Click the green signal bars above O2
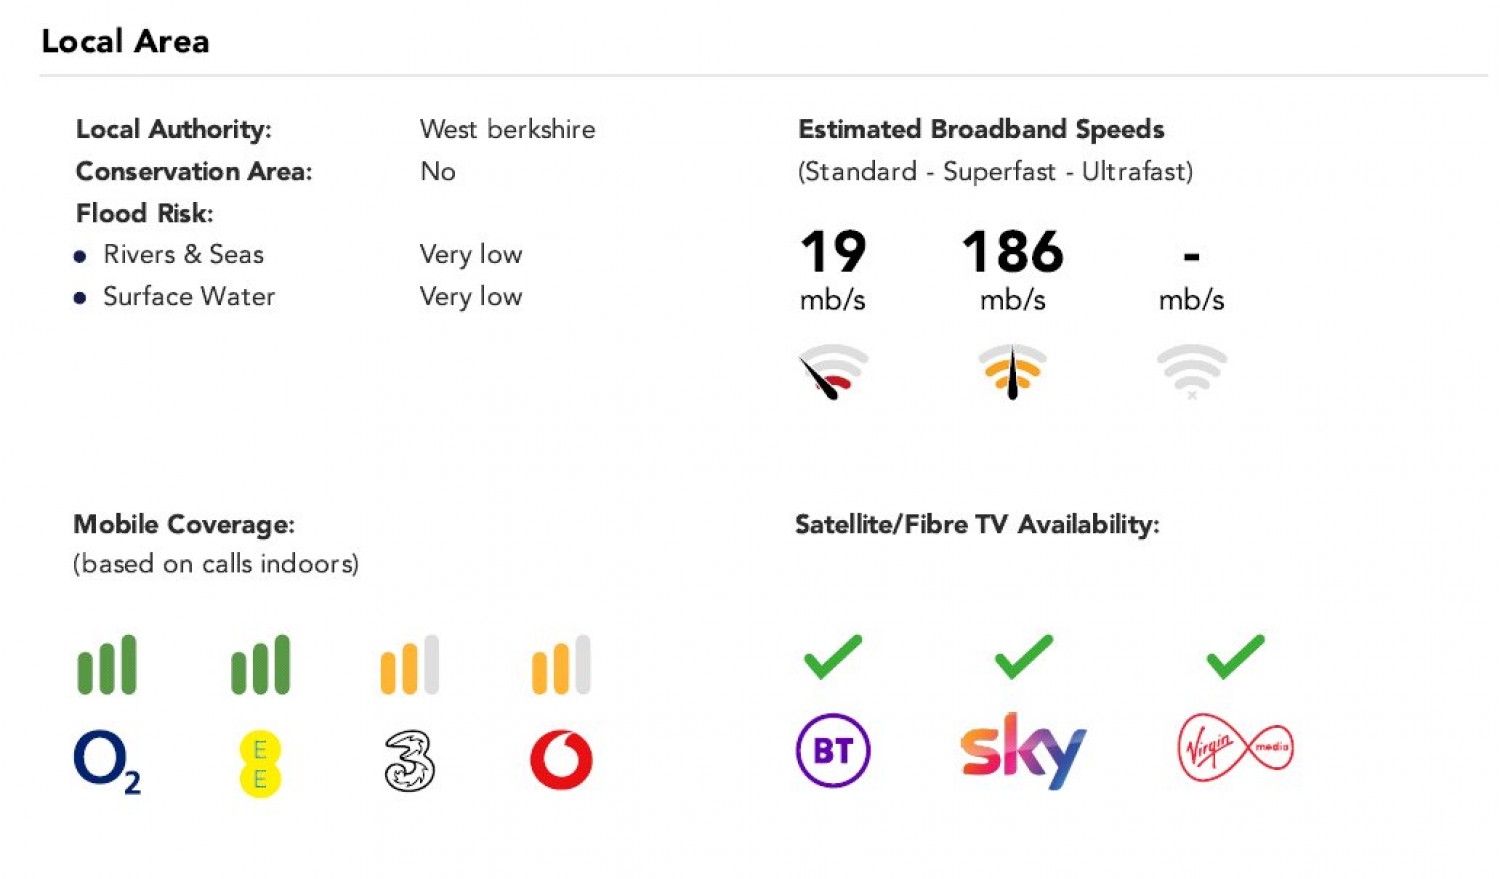The width and height of the screenshot is (1500, 879). tap(107, 665)
